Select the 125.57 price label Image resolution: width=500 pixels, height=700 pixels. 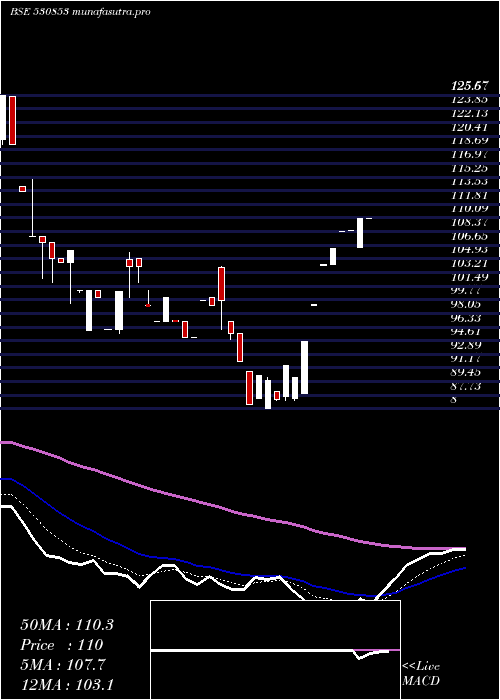470,85
